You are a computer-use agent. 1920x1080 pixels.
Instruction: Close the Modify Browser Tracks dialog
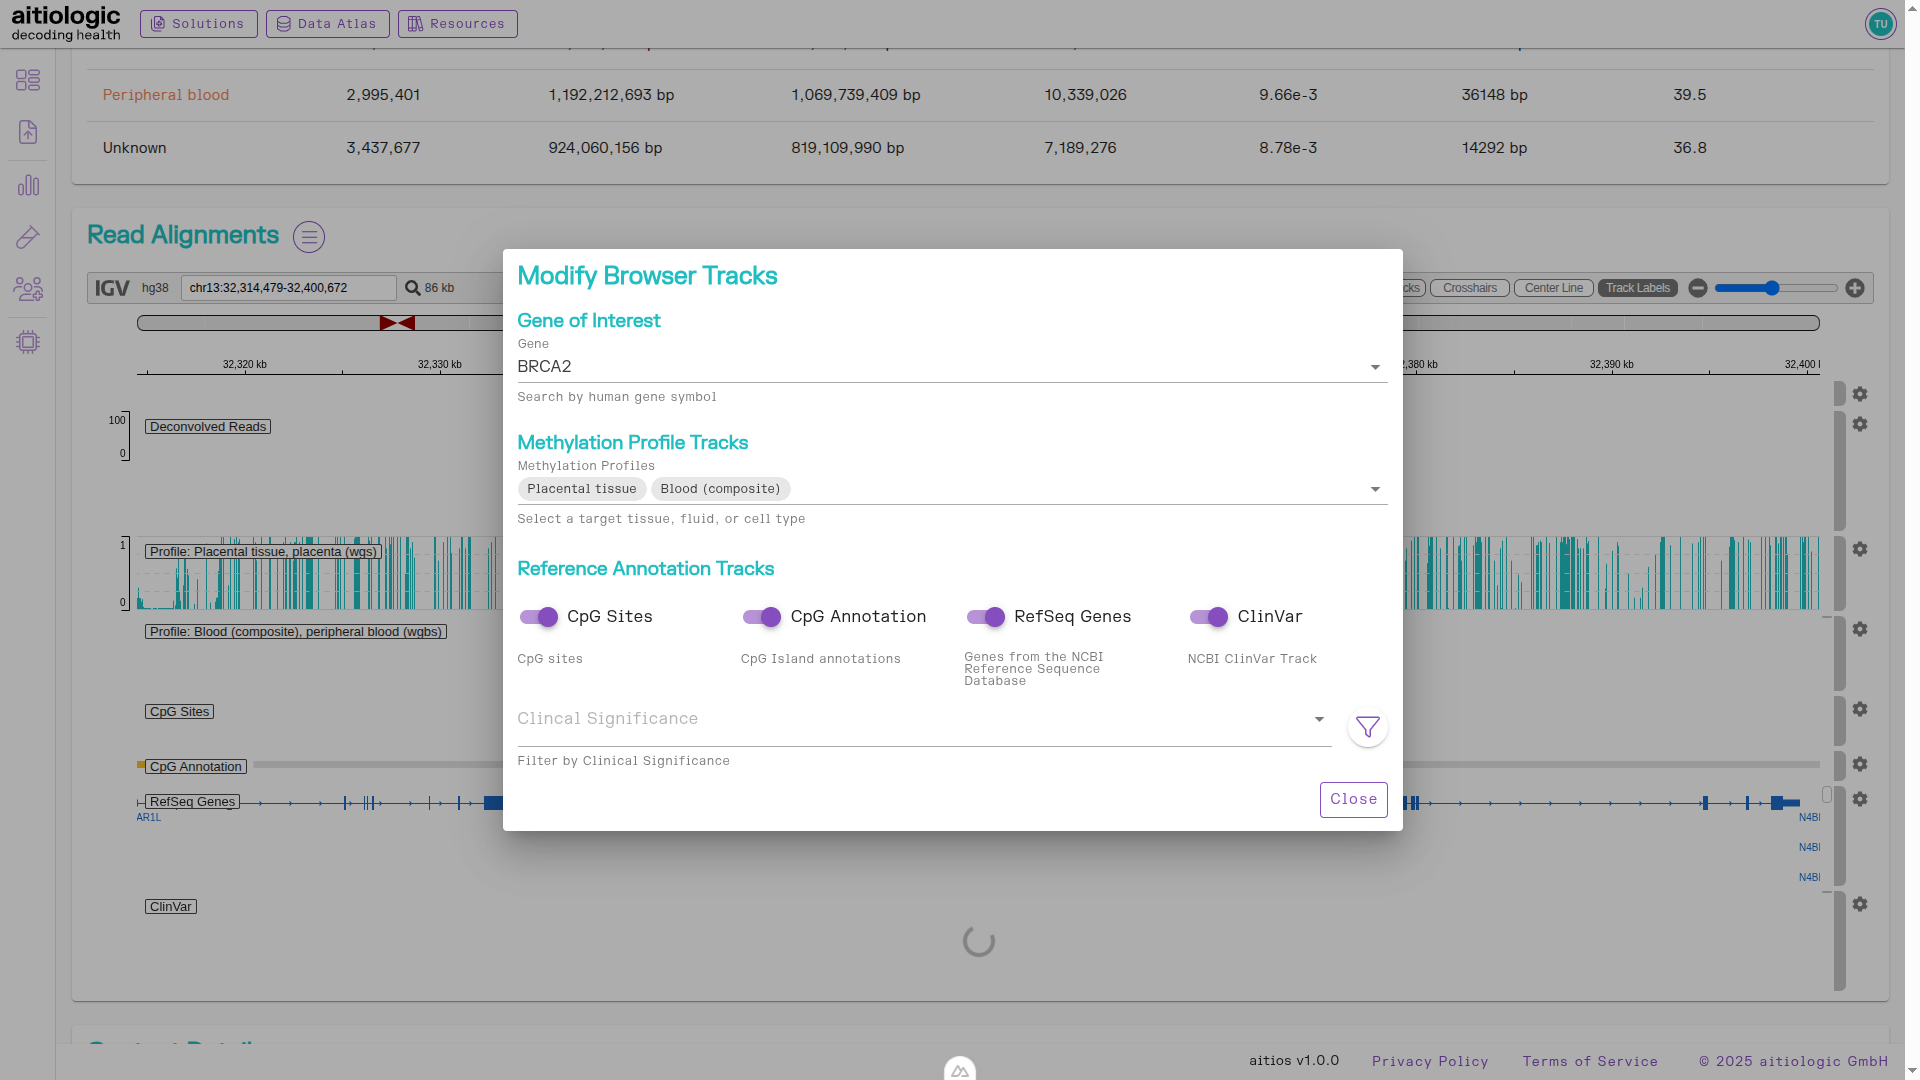[x=1353, y=800]
